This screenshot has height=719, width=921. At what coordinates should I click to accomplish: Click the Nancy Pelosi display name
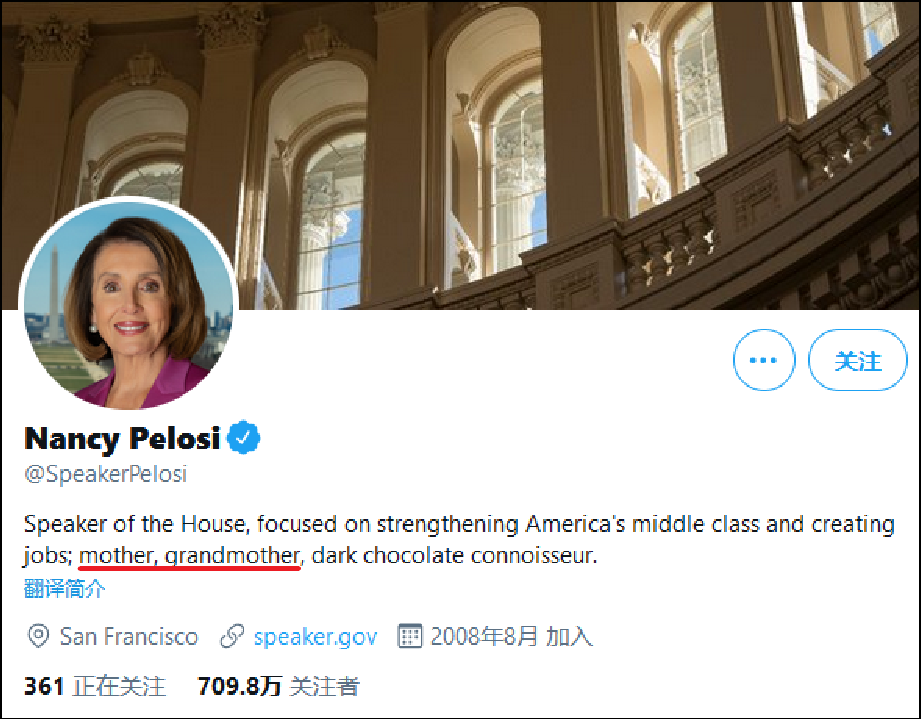coord(124,438)
